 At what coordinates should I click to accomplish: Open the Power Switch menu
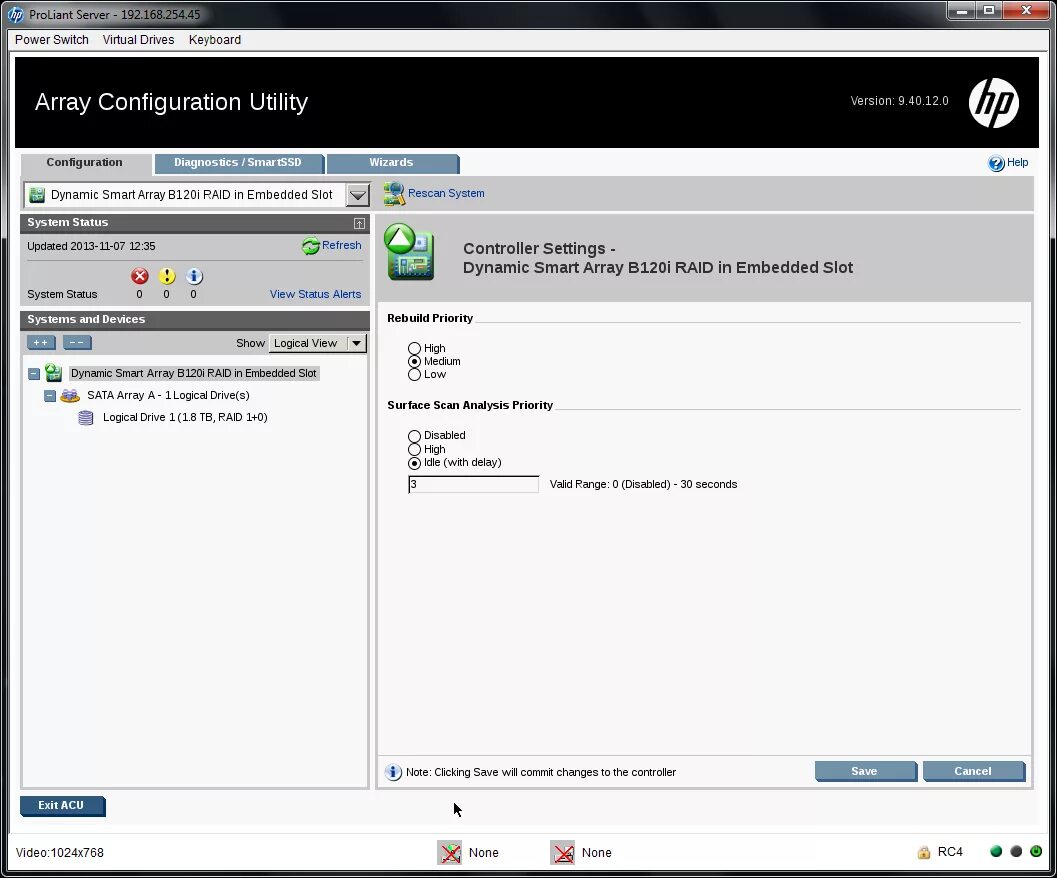tap(52, 40)
